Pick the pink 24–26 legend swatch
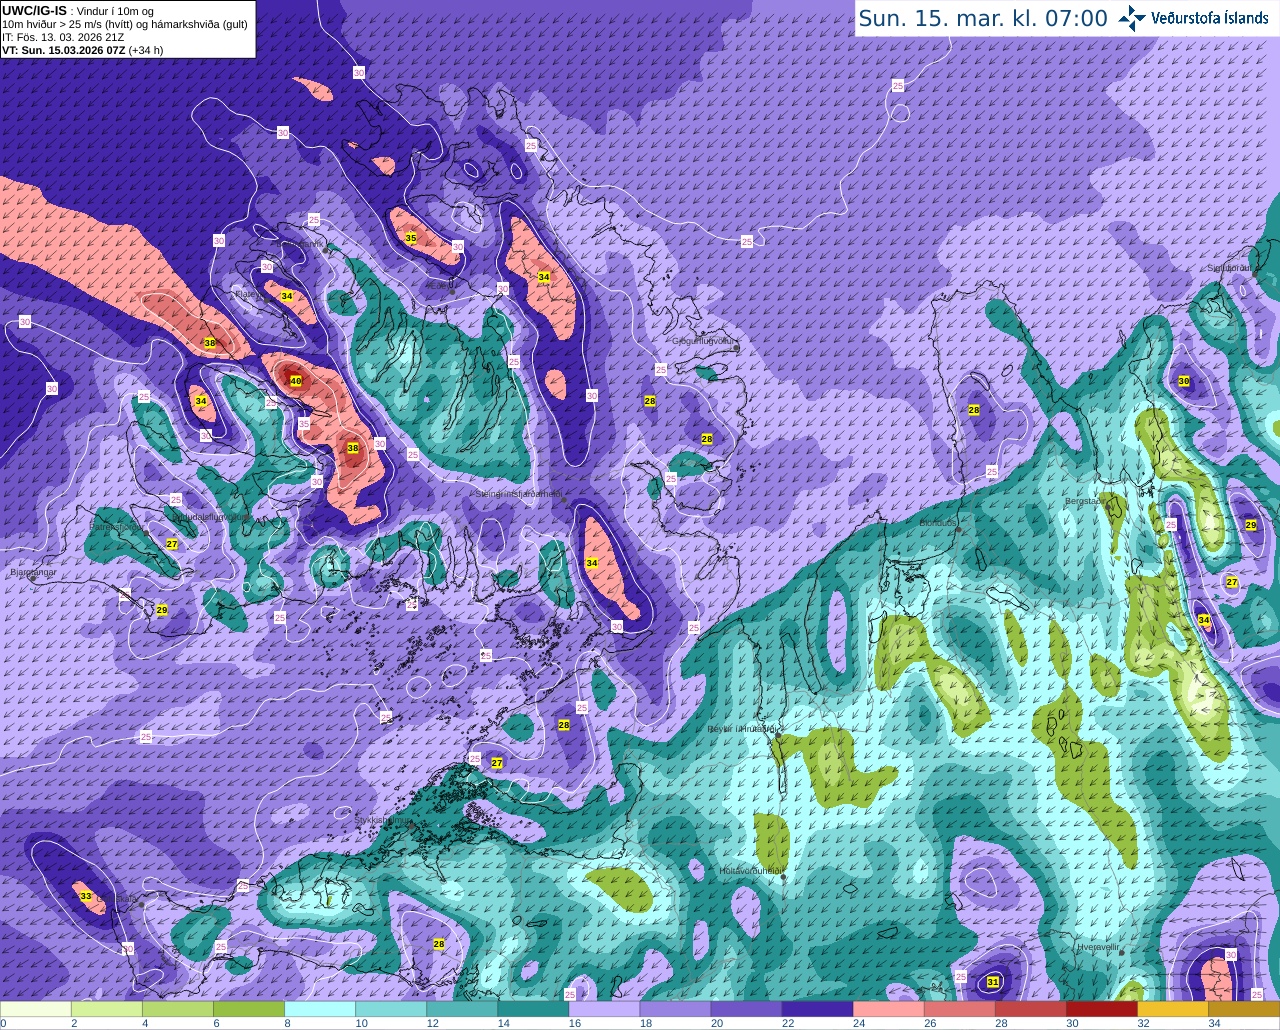This screenshot has height=1030, width=1280. click(888, 1009)
